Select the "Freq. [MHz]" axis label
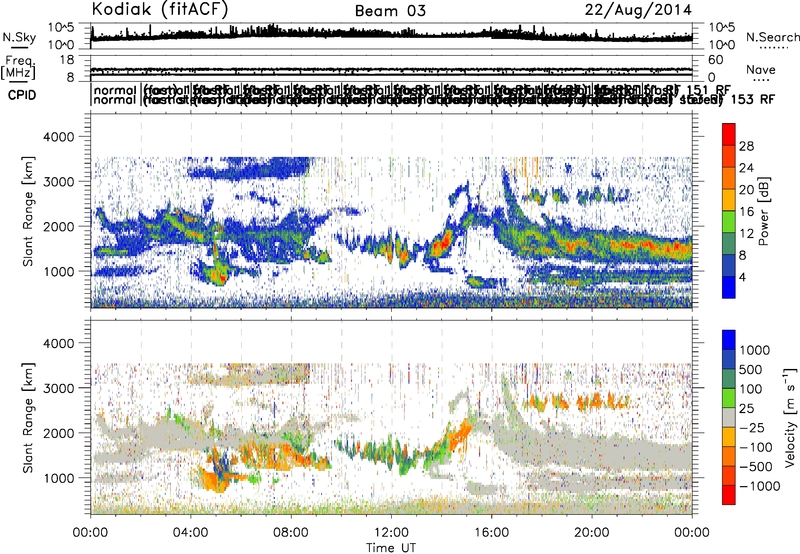 pos(19,67)
